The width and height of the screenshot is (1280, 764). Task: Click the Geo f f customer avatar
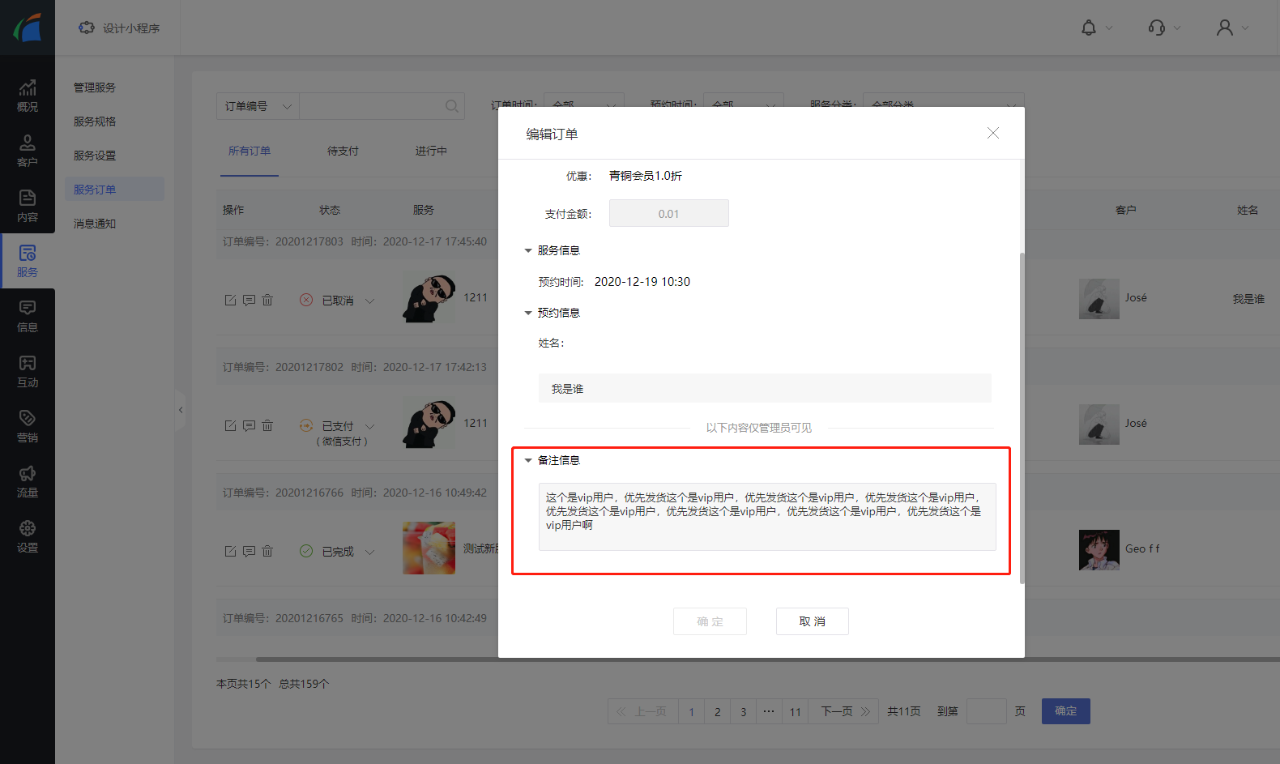[x=1099, y=549]
